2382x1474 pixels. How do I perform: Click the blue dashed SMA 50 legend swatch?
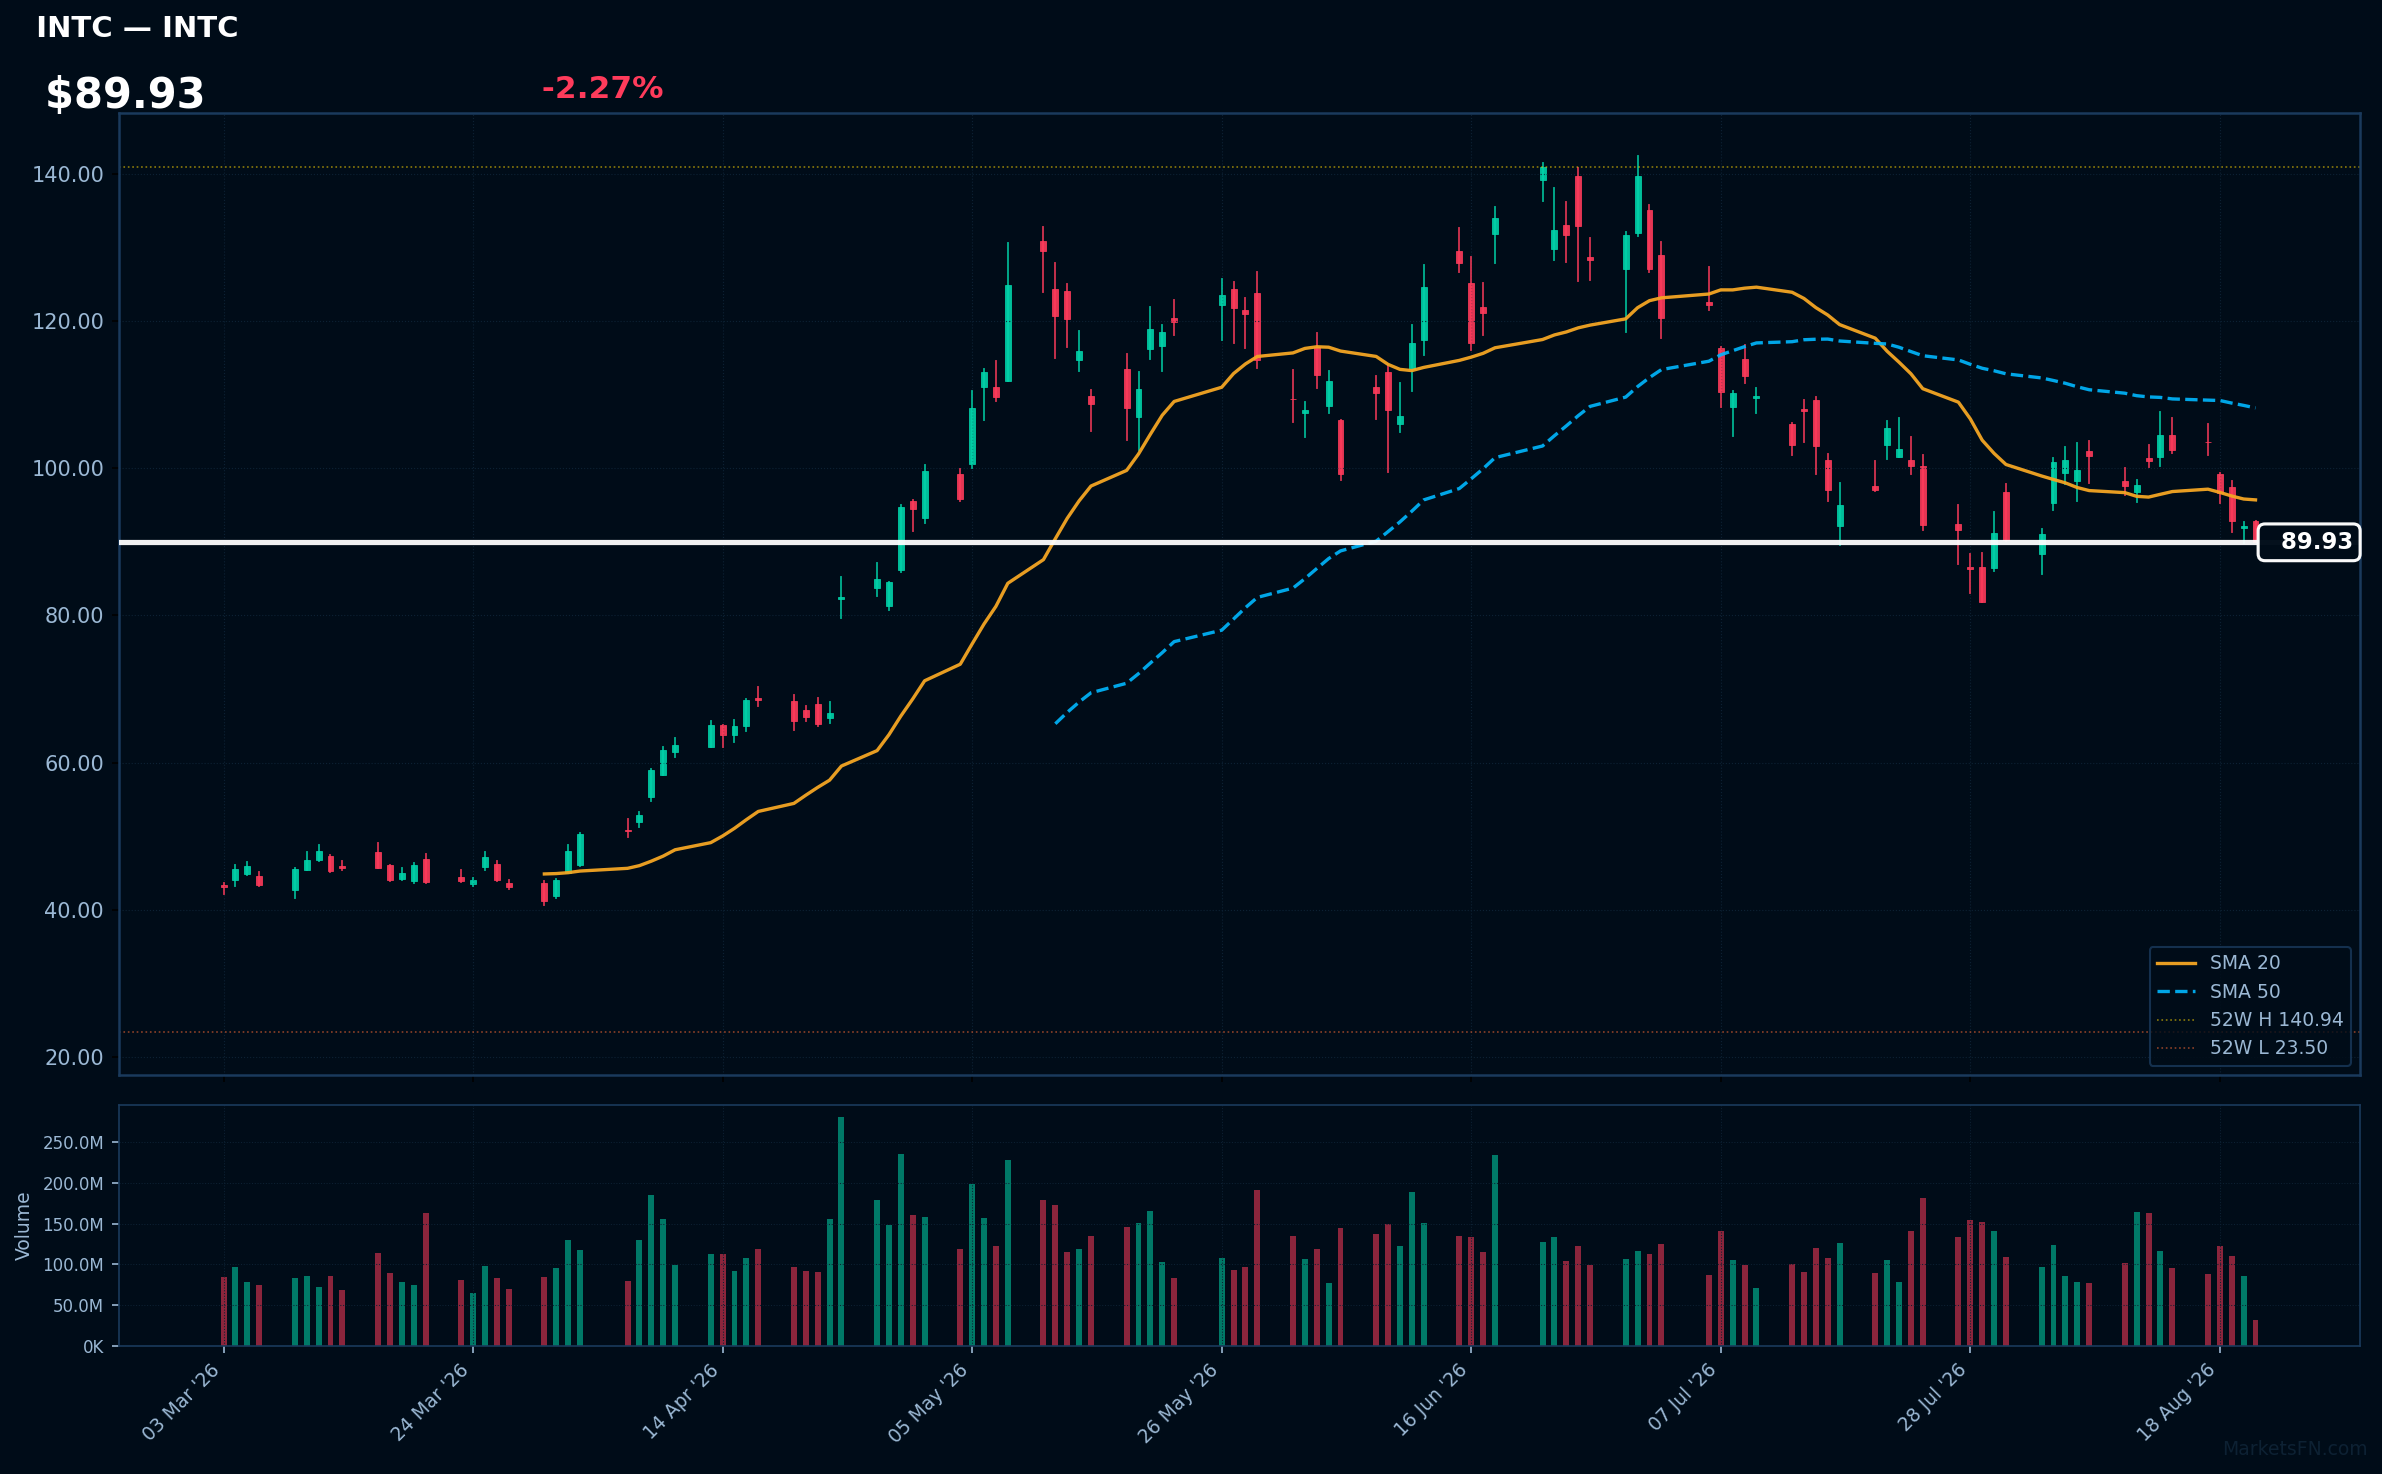point(2176,992)
